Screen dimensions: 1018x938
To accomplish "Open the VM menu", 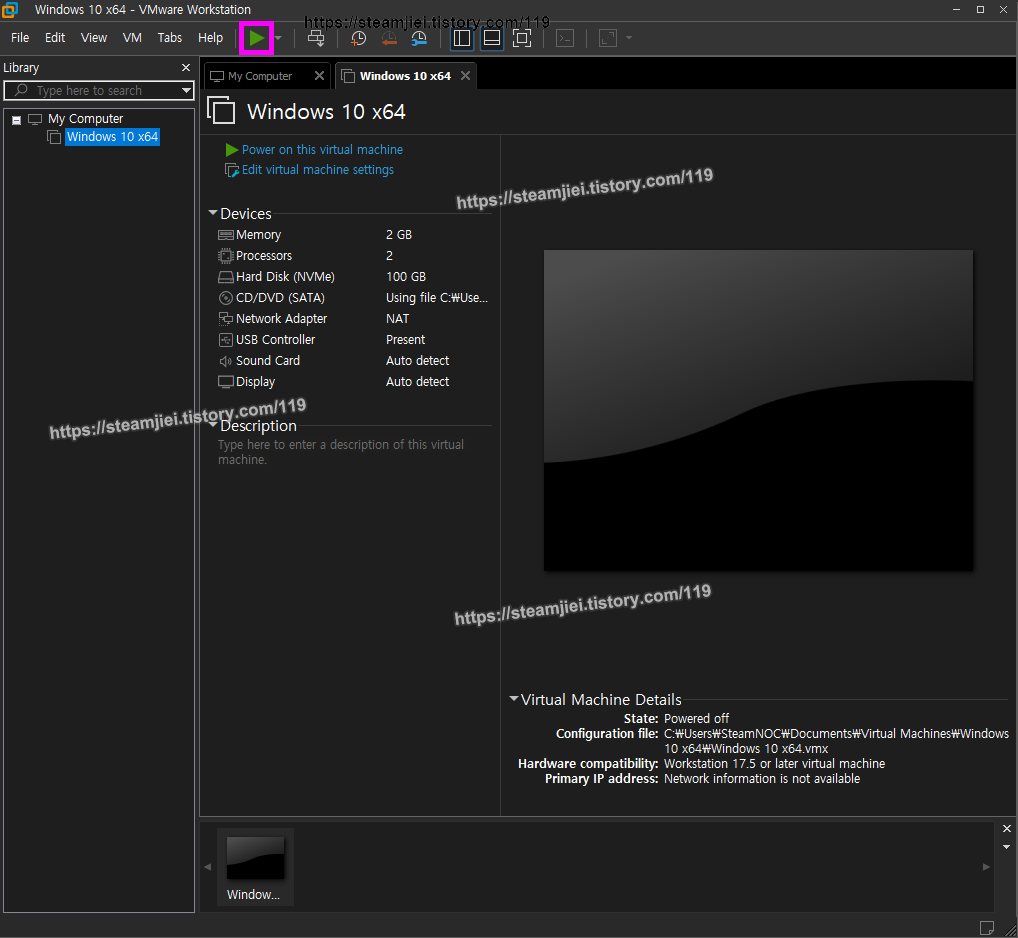I will 132,37.
